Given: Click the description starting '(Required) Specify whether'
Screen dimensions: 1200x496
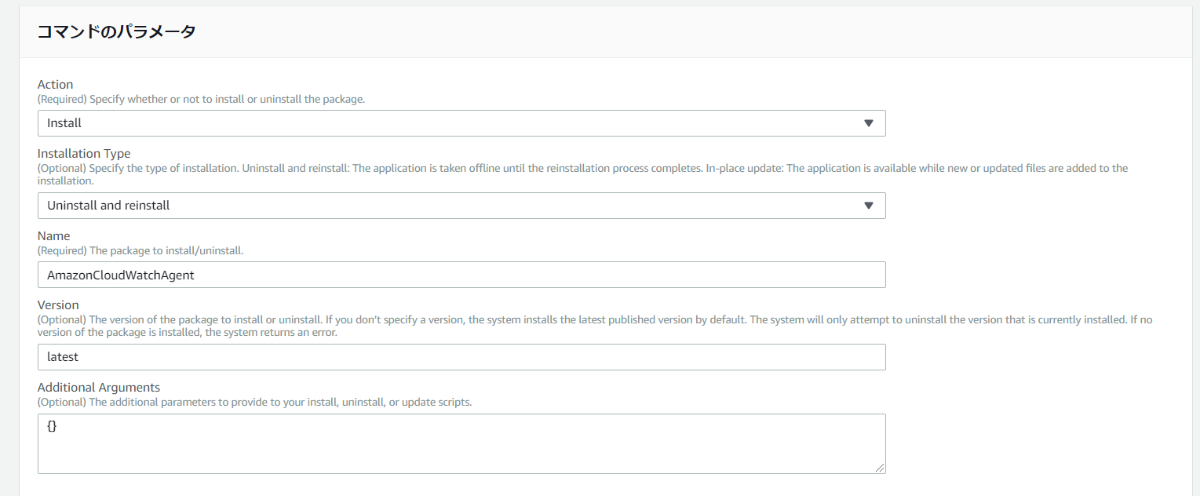Looking at the screenshot, I should coord(201,99).
